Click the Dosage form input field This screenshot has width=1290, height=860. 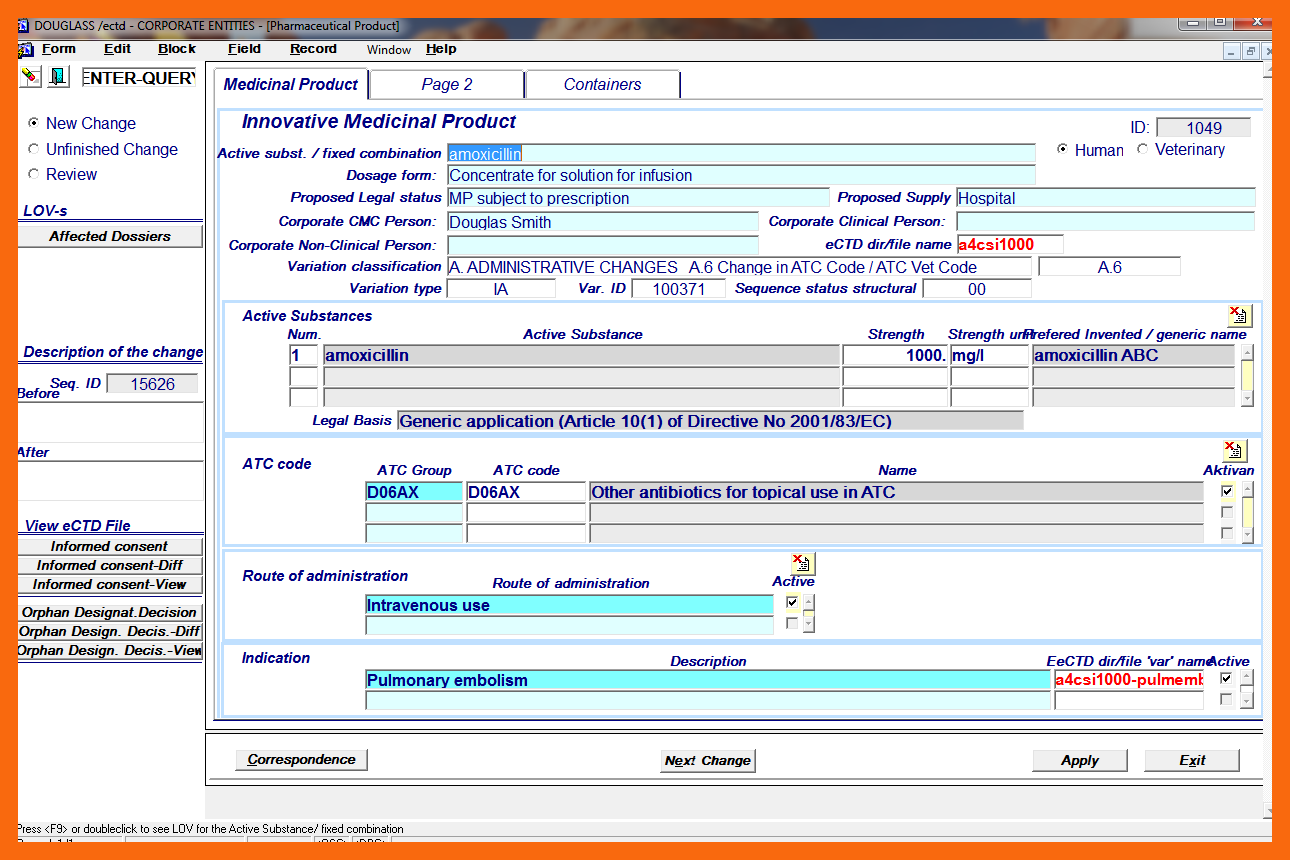coord(740,176)
